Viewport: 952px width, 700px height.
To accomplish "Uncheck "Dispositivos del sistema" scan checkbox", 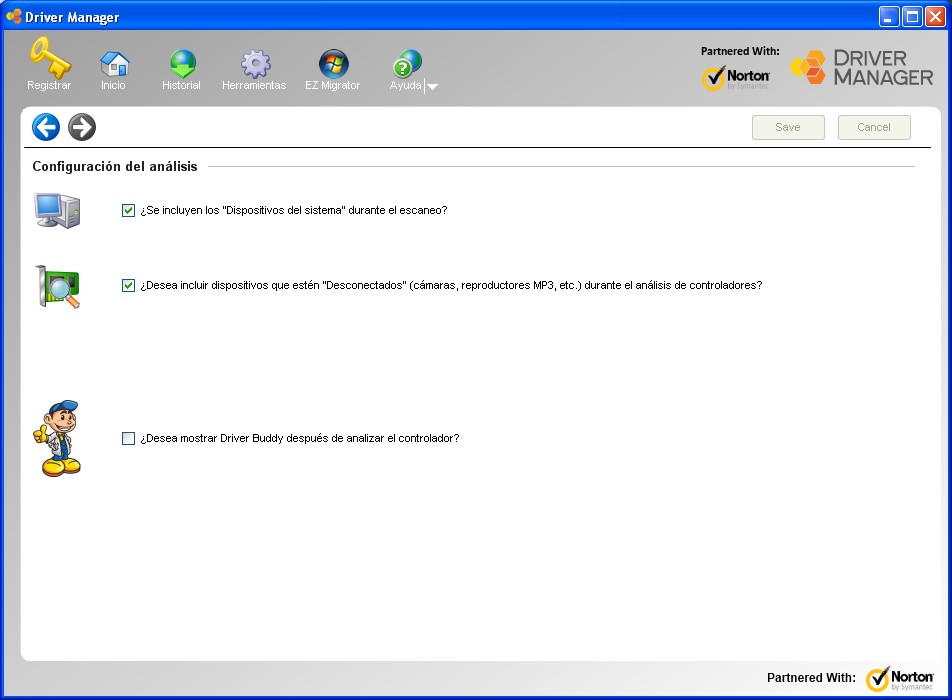I will (x=128, y=210).
